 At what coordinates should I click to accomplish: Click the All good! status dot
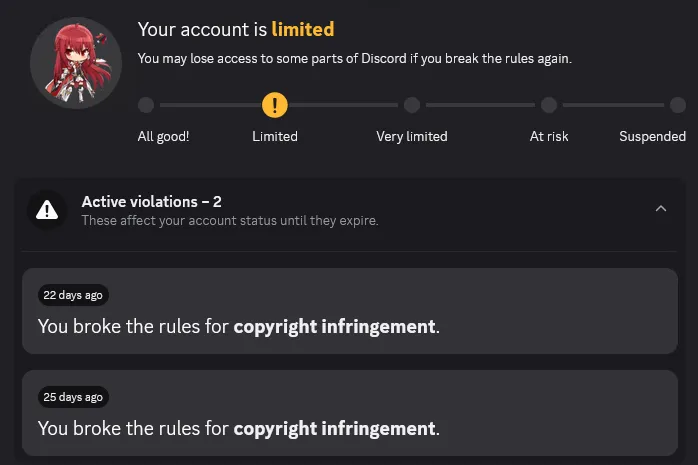click(x=146, y=105)
